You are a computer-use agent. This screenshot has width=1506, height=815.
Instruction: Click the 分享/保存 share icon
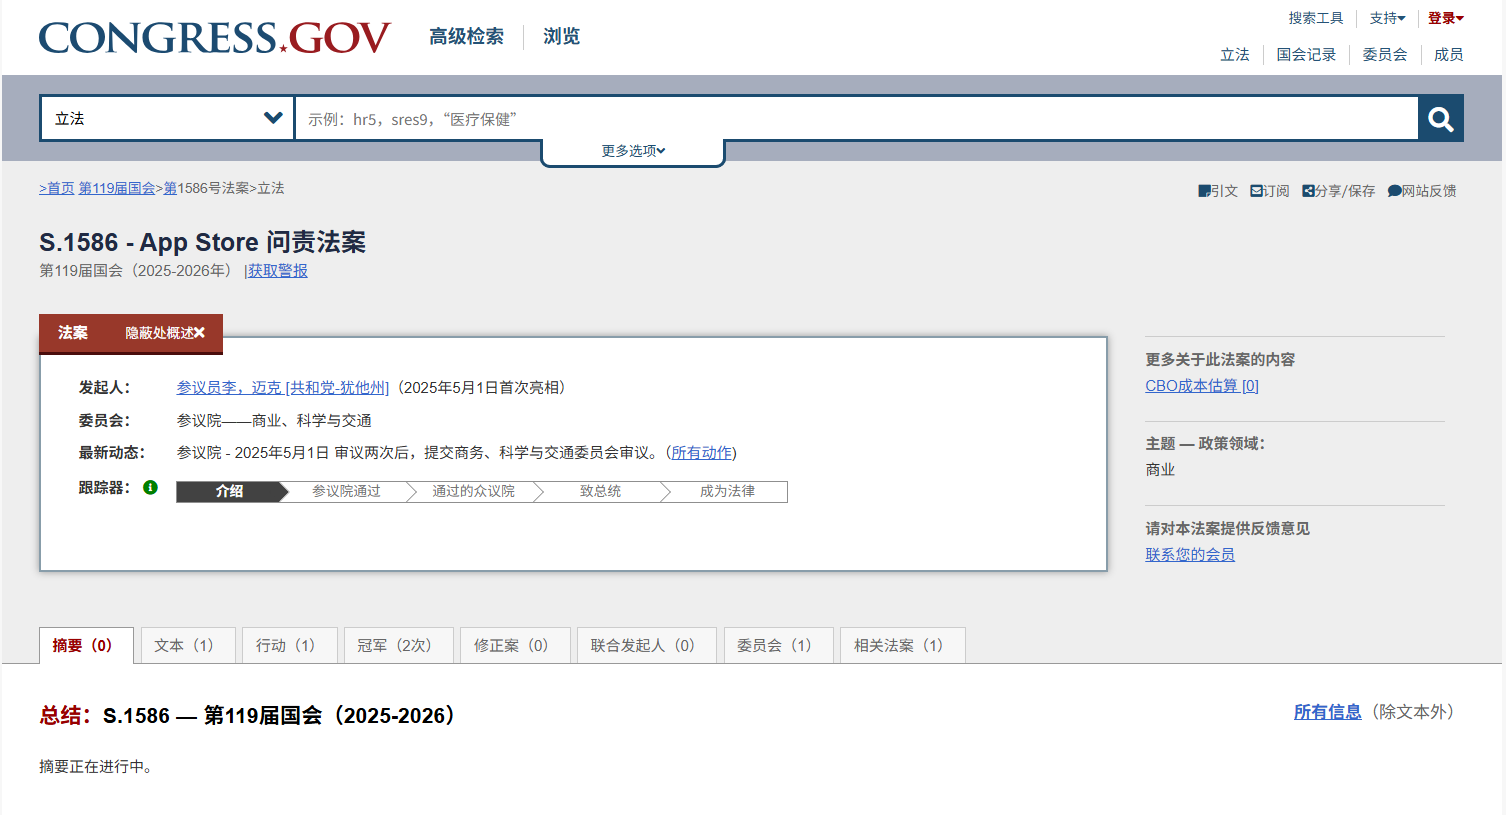tap(1308, 191)
